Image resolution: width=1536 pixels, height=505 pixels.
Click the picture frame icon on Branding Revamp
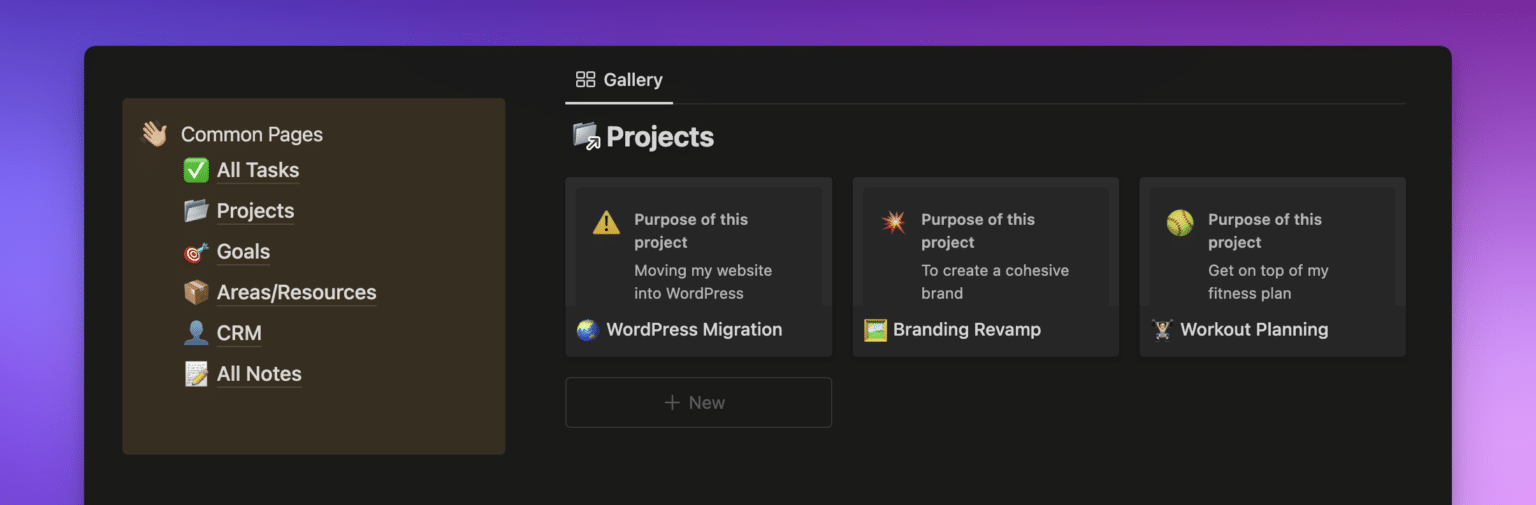pos(875,330)
